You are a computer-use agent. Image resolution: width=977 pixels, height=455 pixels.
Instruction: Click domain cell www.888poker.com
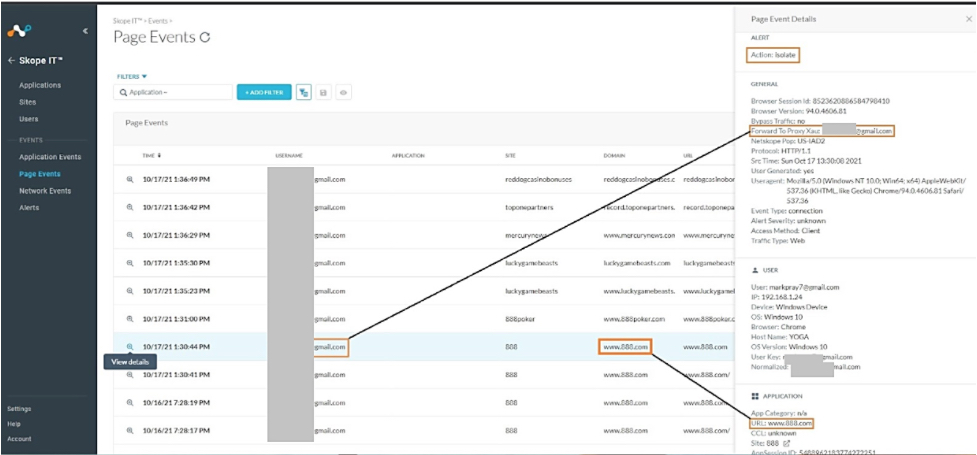(634, 318)
